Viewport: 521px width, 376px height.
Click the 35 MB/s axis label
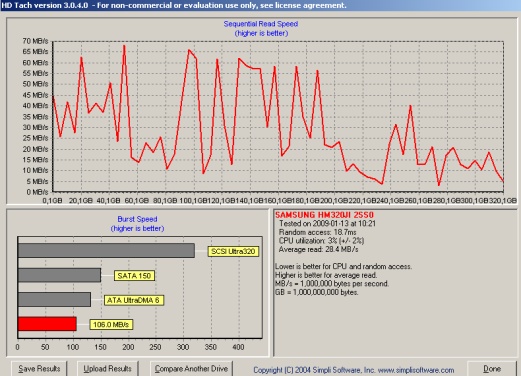click(35, 117)
